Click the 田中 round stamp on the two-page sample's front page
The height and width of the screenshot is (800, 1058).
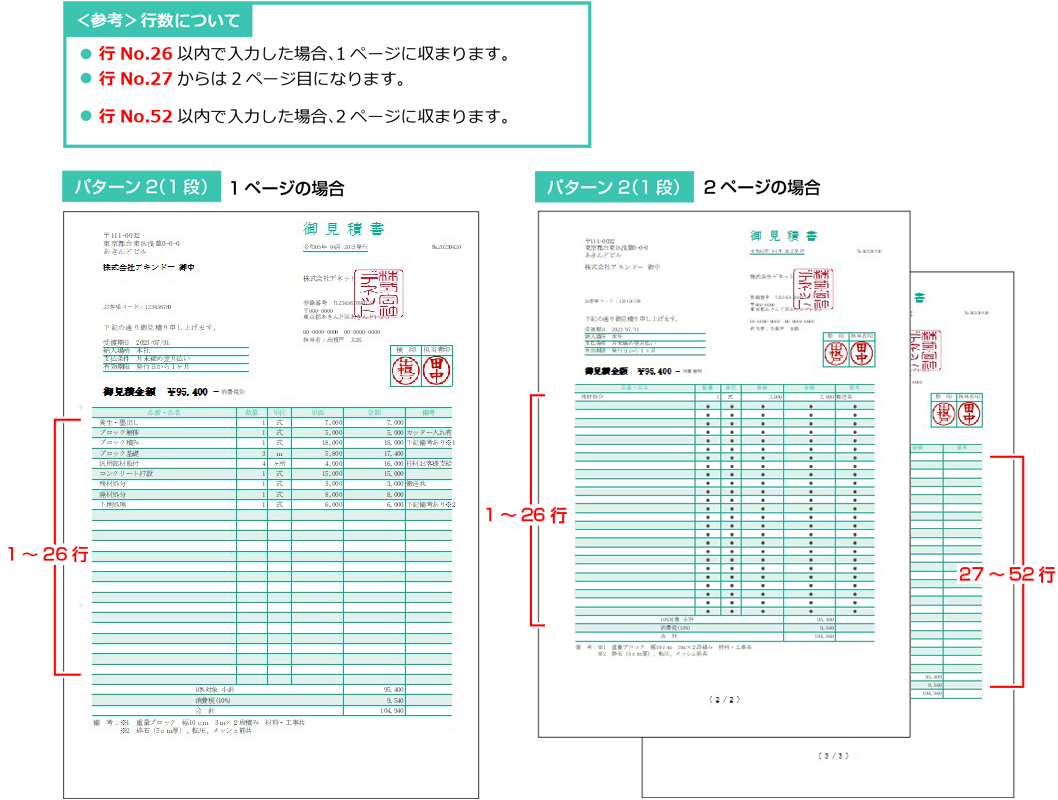[x=862, y=353]
